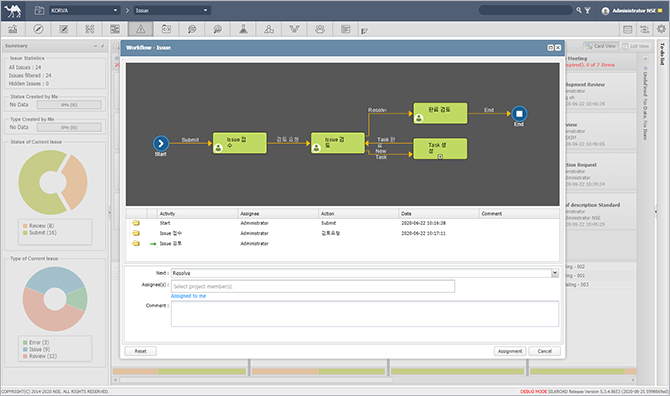
Task: Open the report window toolbar icon
Action: pos(345,29)
